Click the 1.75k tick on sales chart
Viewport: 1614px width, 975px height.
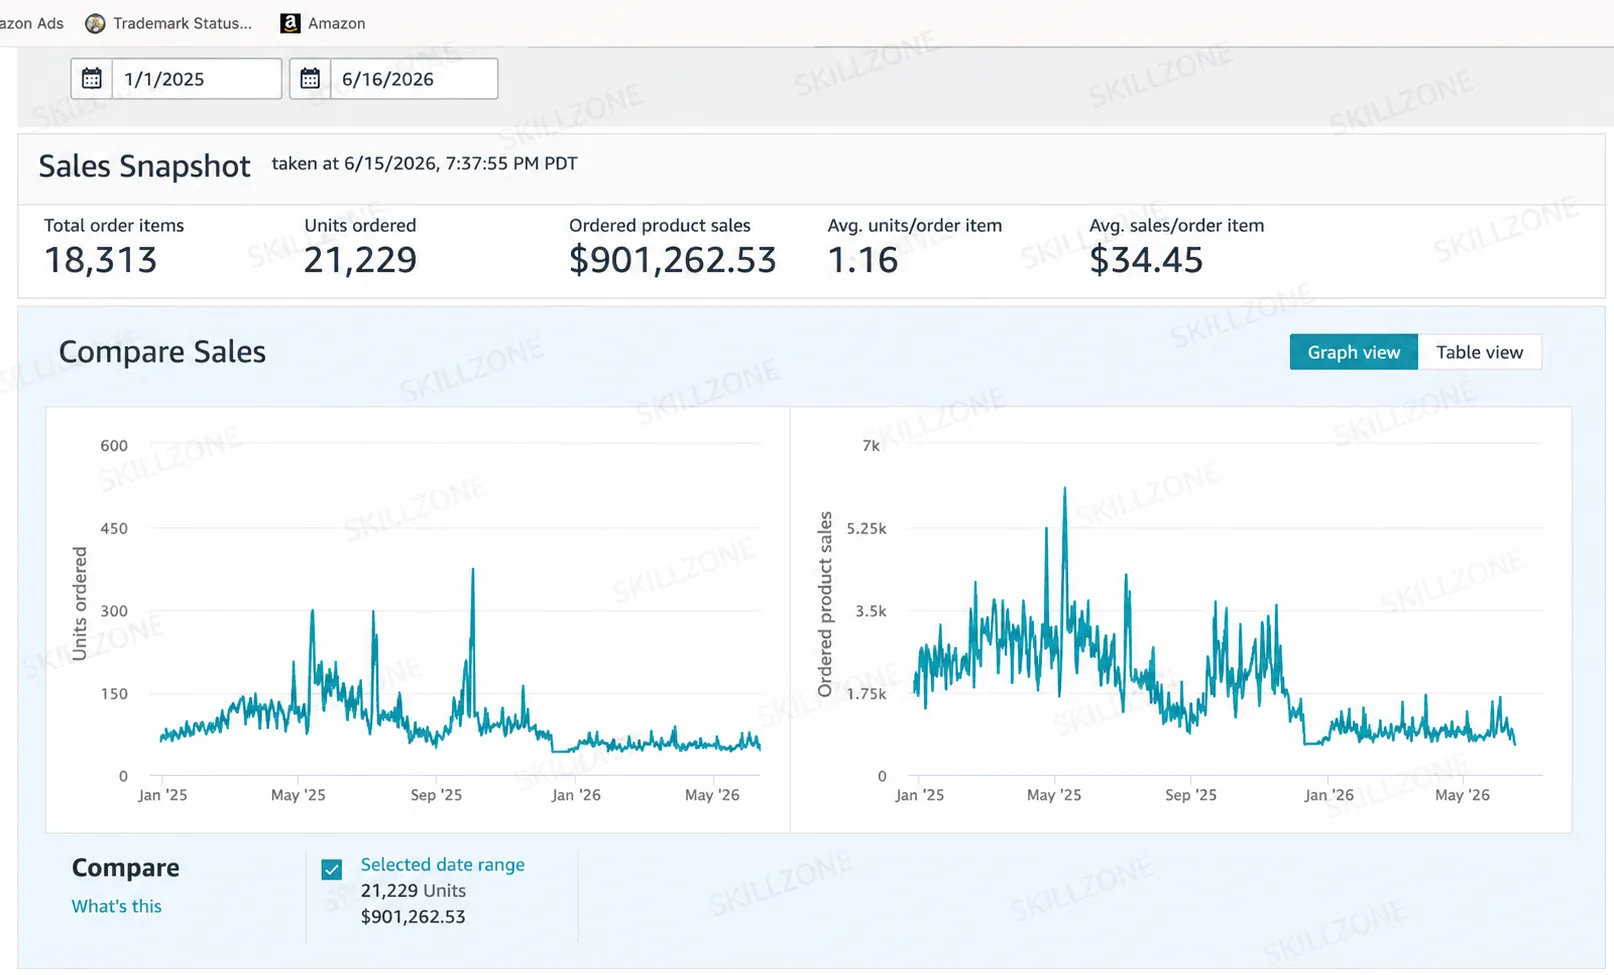[866, 694]
